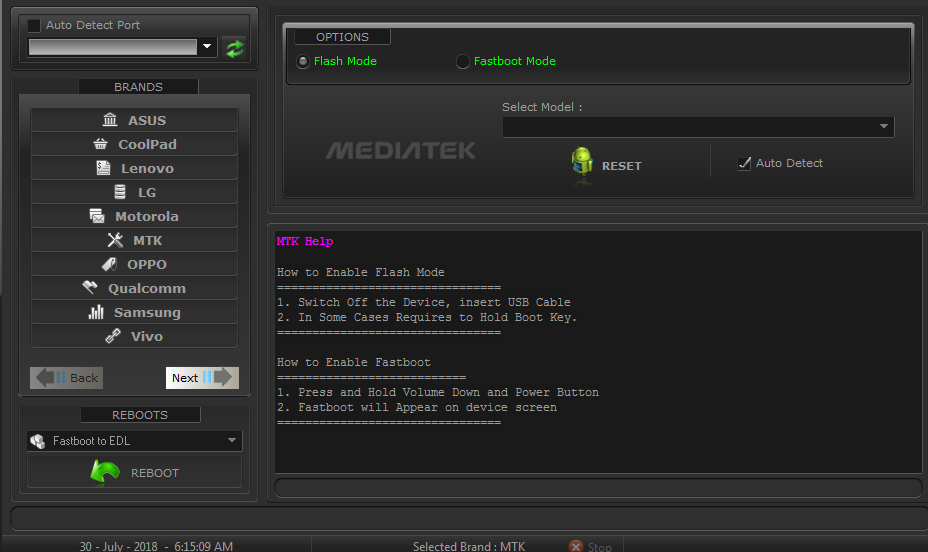Go to the next brands page with Next
Image resolution: width=928 pixels, height=552 pixels.
[202, 377]
